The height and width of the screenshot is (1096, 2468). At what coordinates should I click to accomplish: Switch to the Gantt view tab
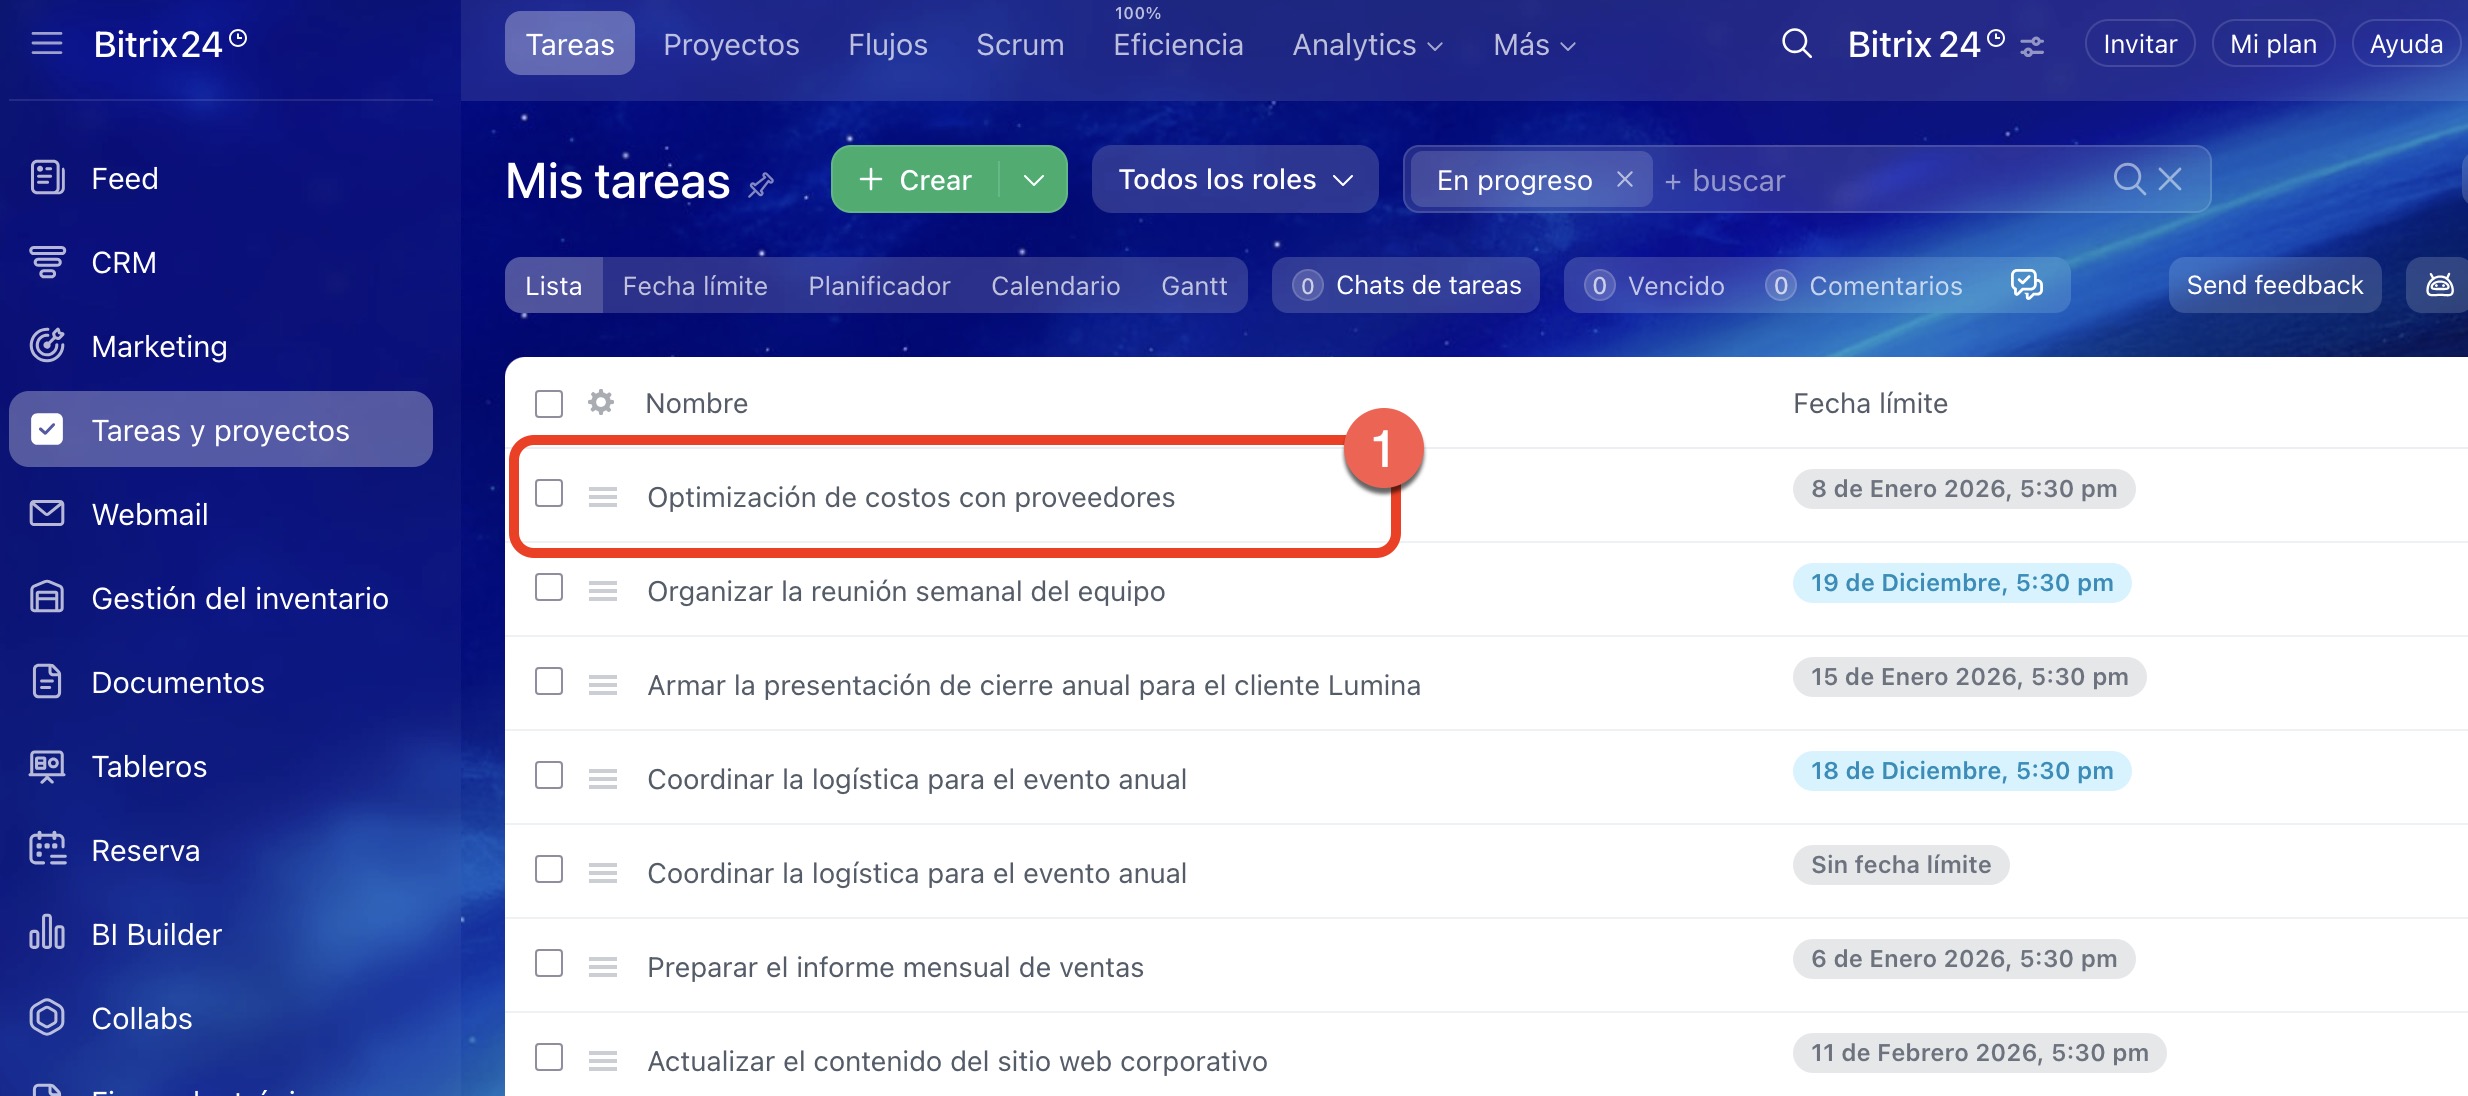tap(1193, 286)
